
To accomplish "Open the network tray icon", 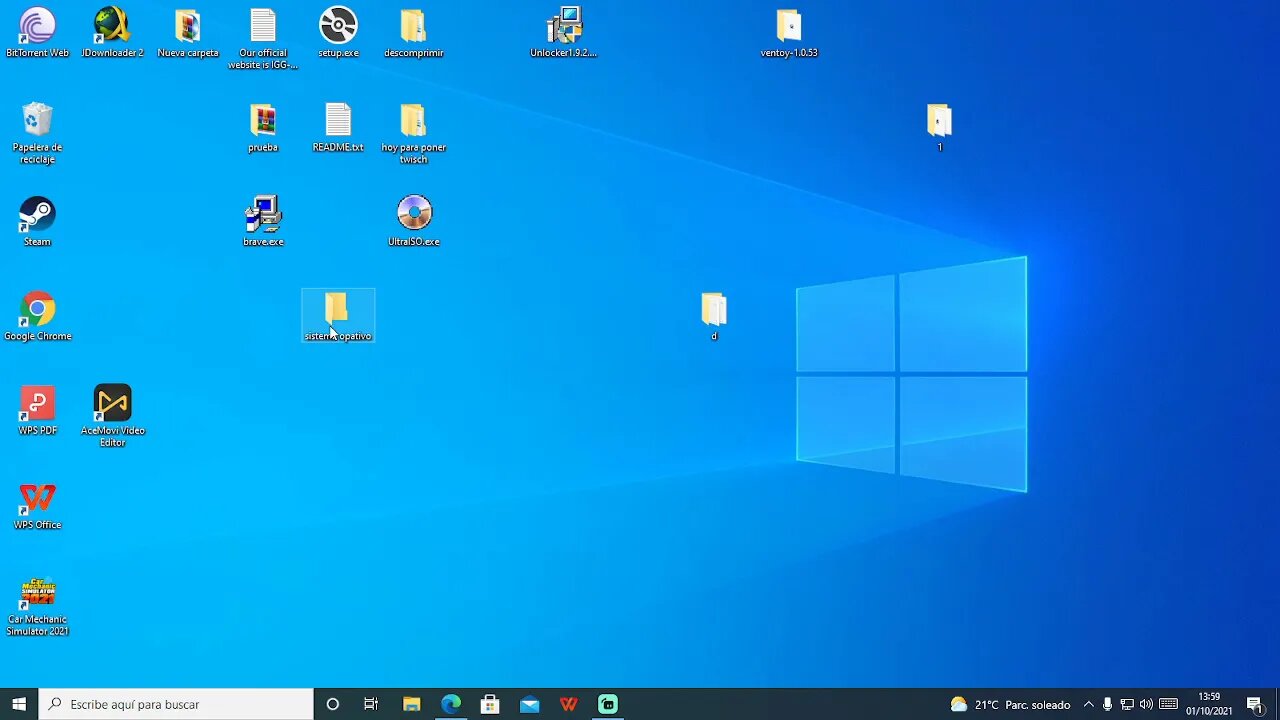I will [x=1127, y=704].
